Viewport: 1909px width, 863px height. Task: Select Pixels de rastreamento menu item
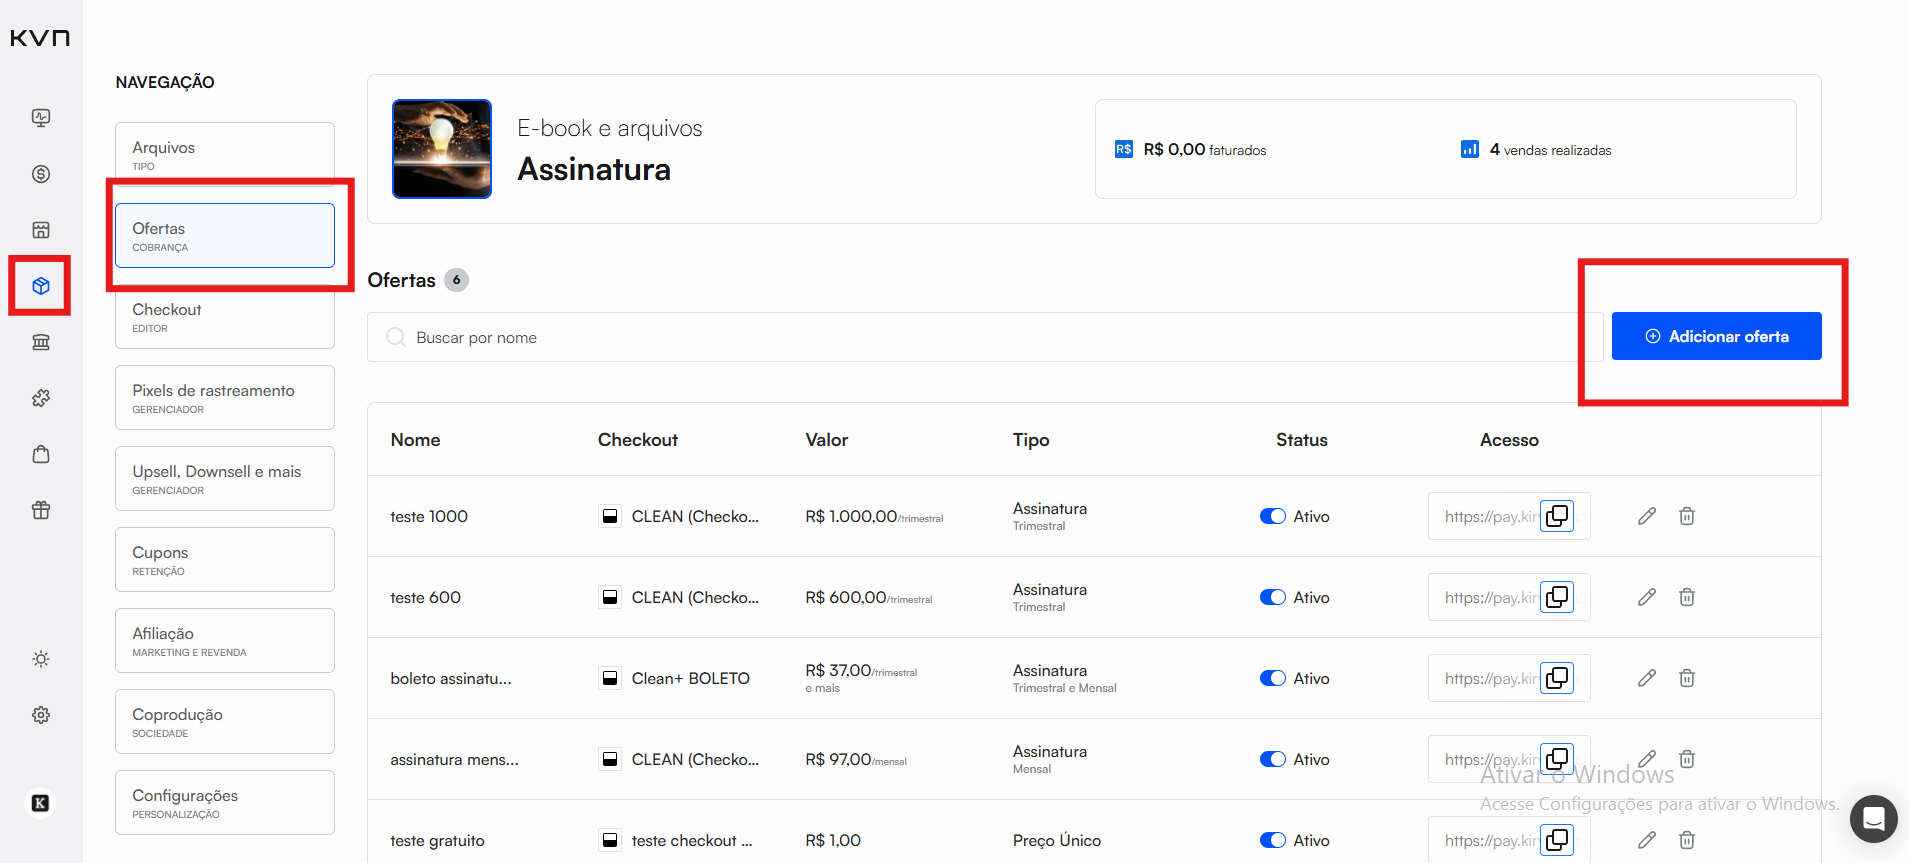coord(224,398)
